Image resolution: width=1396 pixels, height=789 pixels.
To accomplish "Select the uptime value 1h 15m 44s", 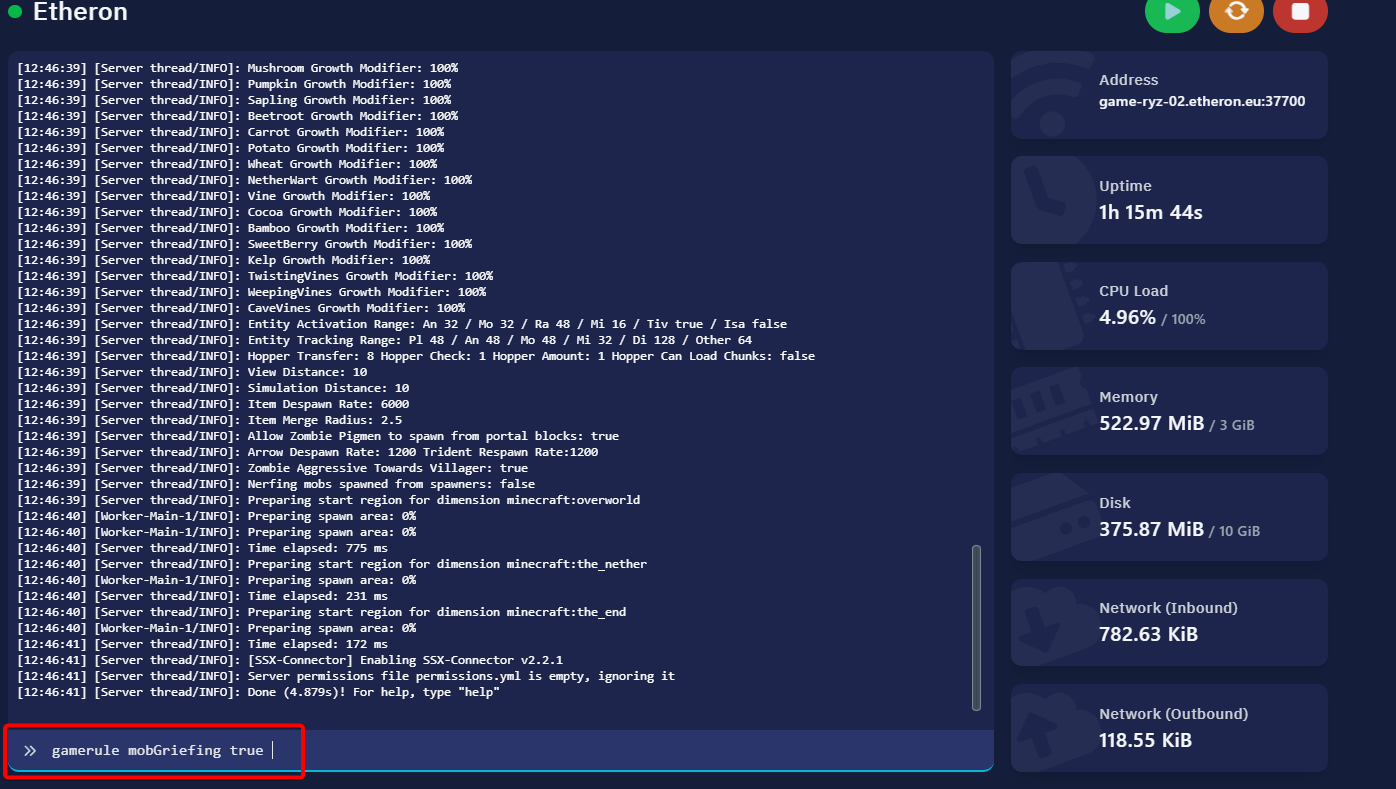I will pyautogui.click(x=1150, y=212).
